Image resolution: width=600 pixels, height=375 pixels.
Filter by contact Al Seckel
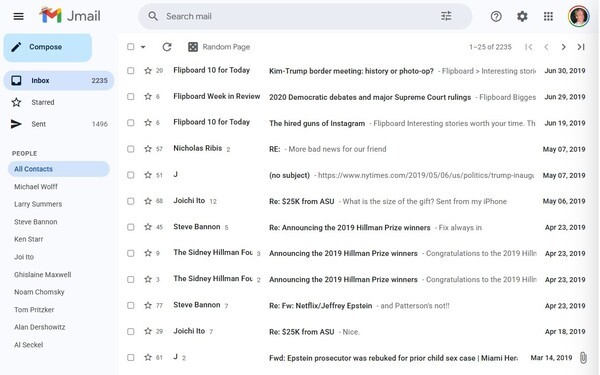click(x=28, y=345)
